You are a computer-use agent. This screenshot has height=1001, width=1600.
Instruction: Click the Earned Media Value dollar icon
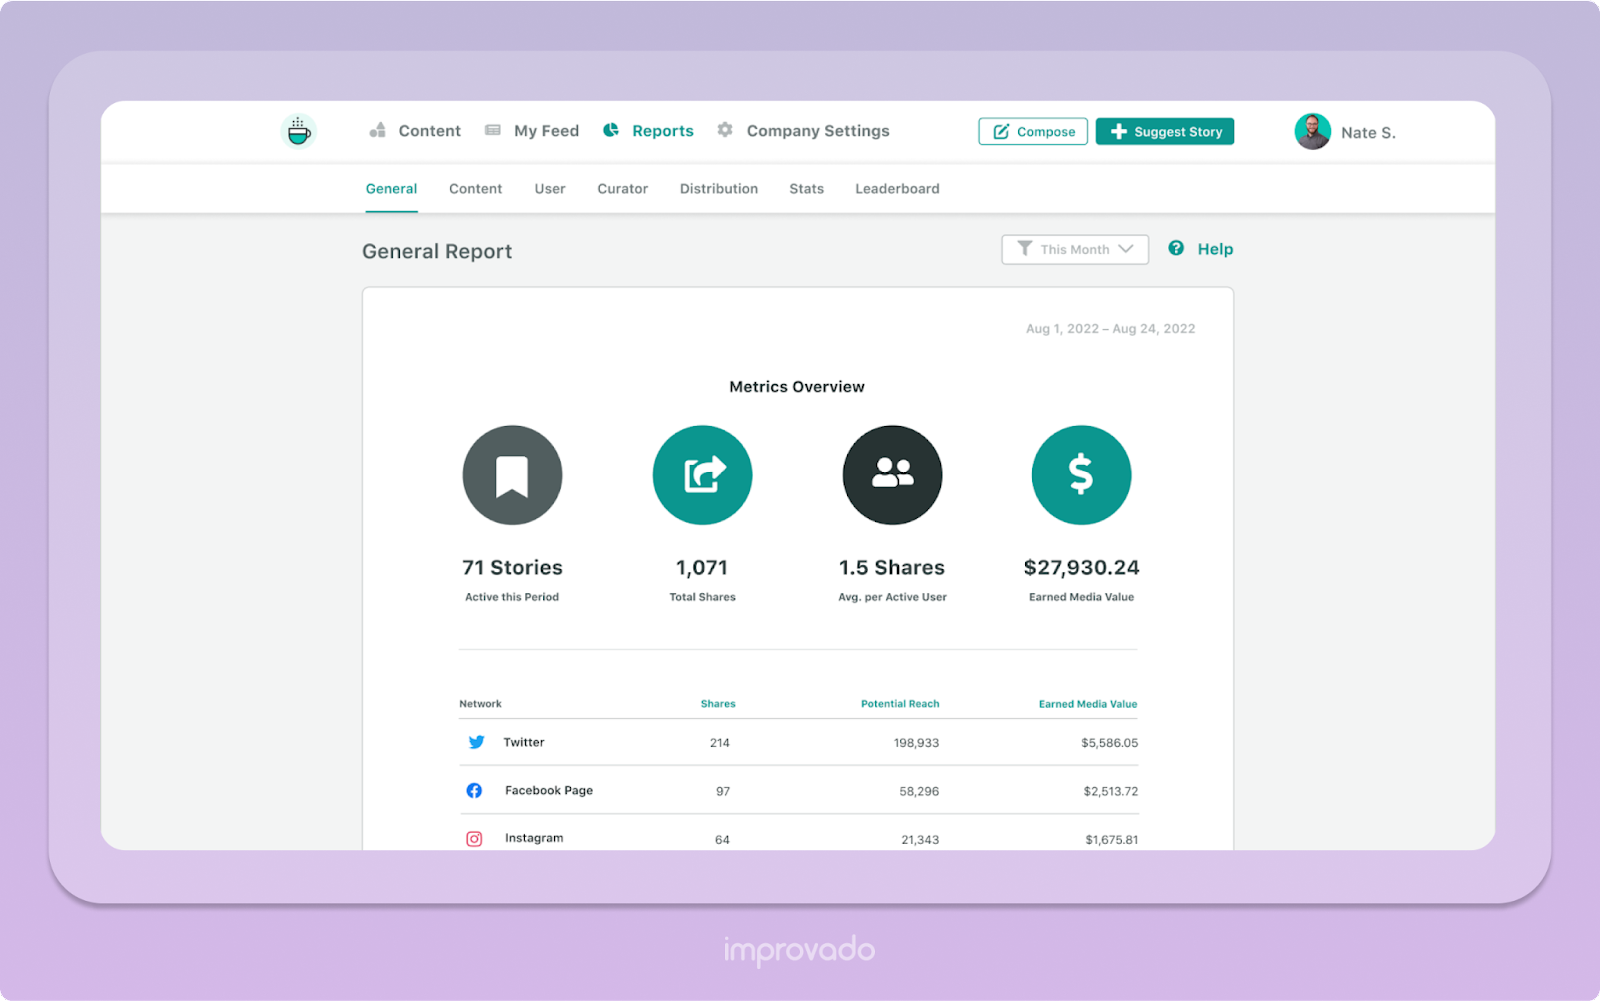coord(1081,475)
